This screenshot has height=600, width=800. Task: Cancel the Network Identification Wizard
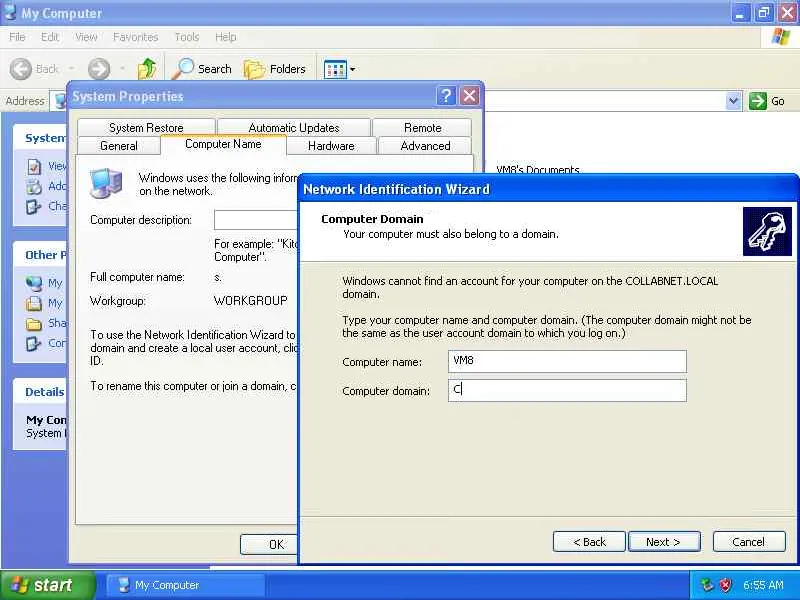748,542
